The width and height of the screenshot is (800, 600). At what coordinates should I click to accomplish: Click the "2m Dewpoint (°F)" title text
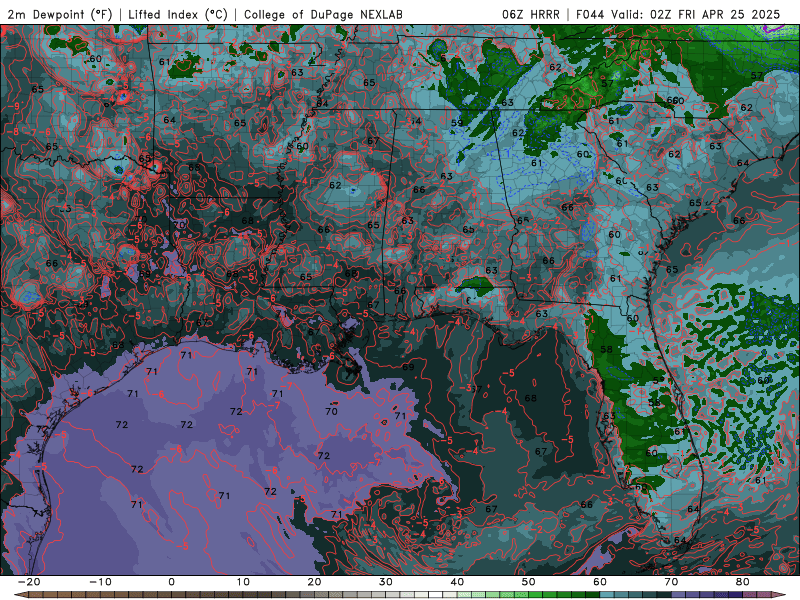coord(60,14)
